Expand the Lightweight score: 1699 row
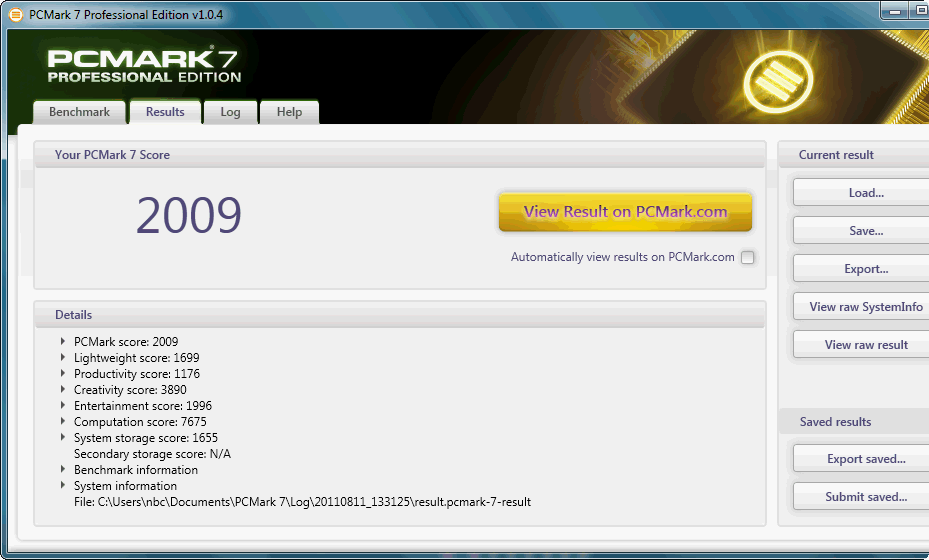Viewport: 929px width, 560px height. 62,357
